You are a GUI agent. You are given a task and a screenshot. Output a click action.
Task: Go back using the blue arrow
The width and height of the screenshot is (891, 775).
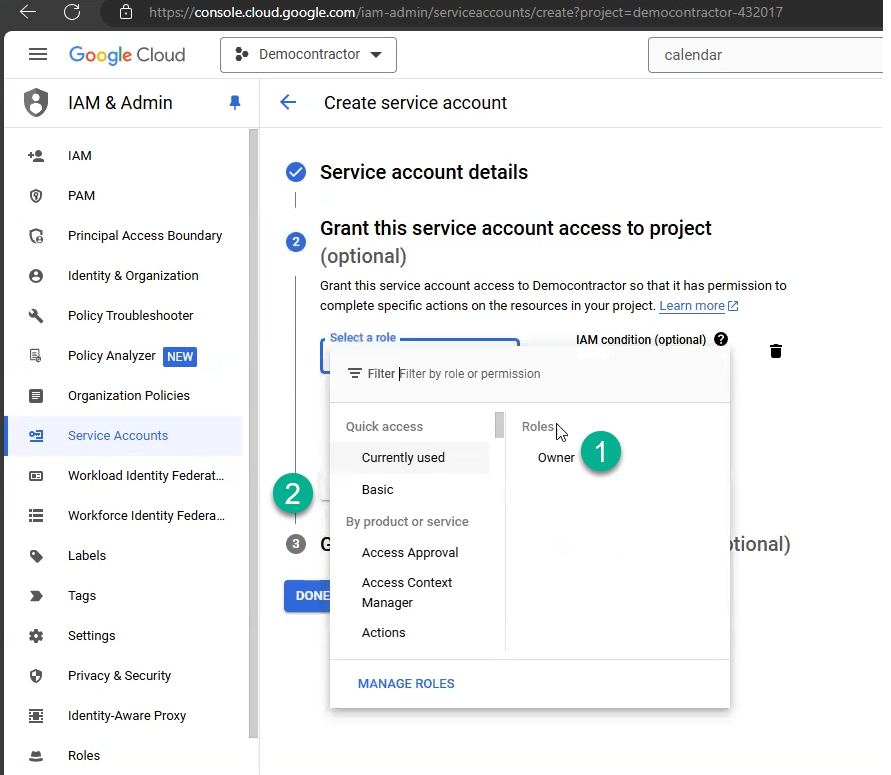tap(288, 103)
